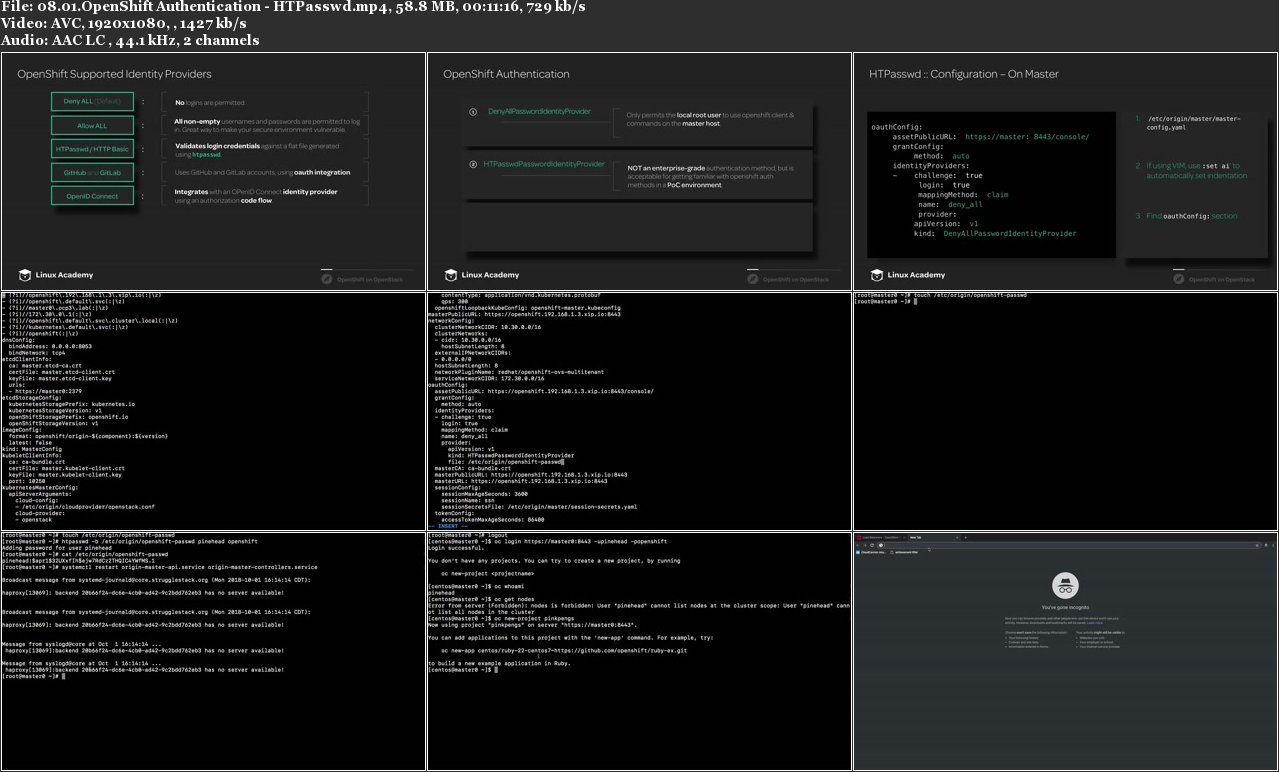Open the thumbnail showing only 'touch /etc/origin/openshift-passwd'
The width and height of the screenshot is (1279, 772).
1065,411
